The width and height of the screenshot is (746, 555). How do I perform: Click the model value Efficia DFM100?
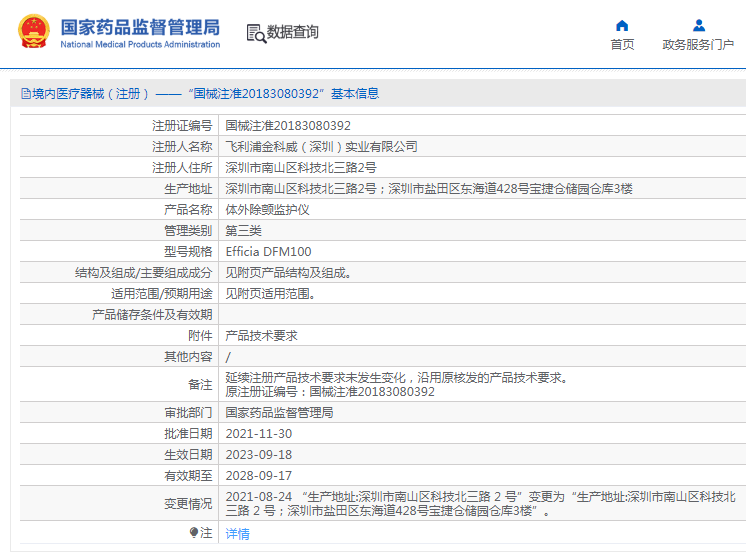(x=268, y=252)
